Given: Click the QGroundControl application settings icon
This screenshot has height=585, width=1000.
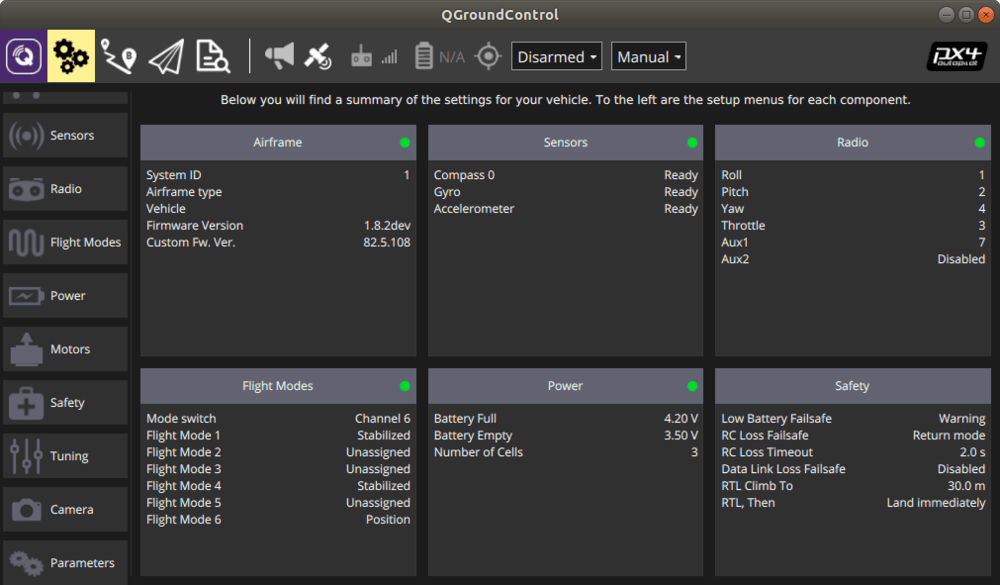Looking at the screenshot, I should coord(24,56).
